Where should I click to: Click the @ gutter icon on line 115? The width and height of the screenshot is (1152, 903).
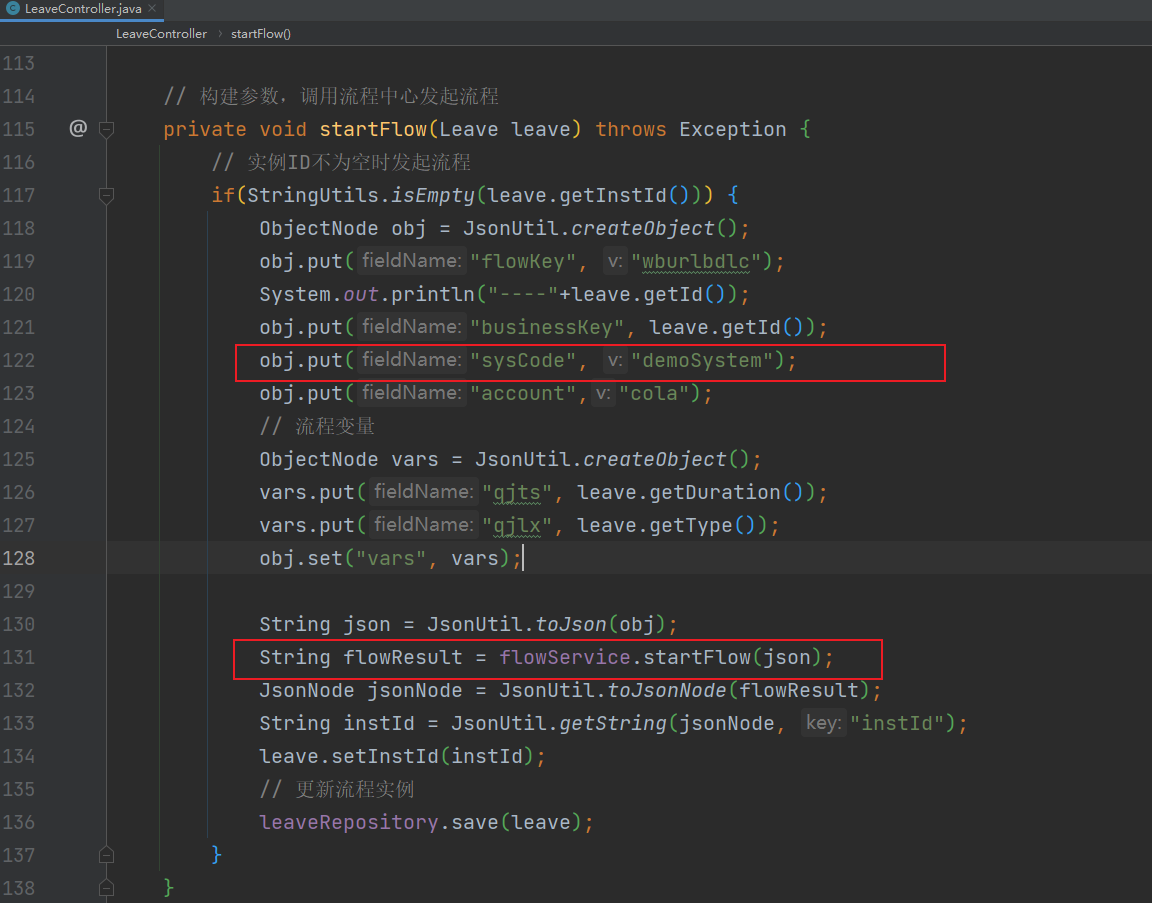point(78,128)
